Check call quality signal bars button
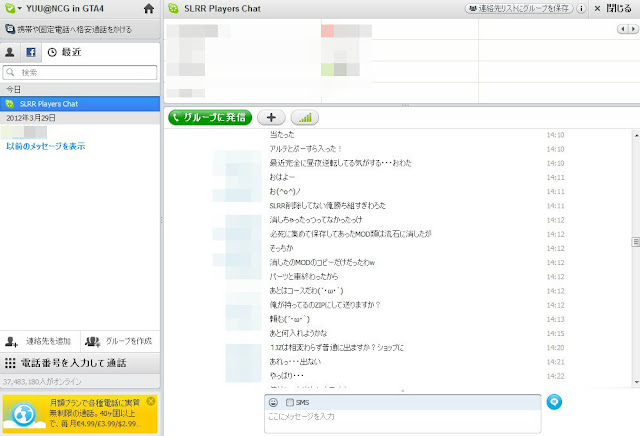640x436 pixels. [x=304, y=118]
